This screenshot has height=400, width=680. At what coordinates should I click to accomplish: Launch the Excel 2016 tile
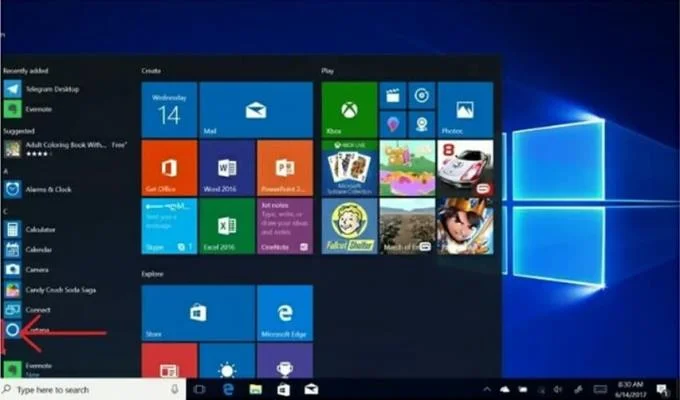(227, 226)
